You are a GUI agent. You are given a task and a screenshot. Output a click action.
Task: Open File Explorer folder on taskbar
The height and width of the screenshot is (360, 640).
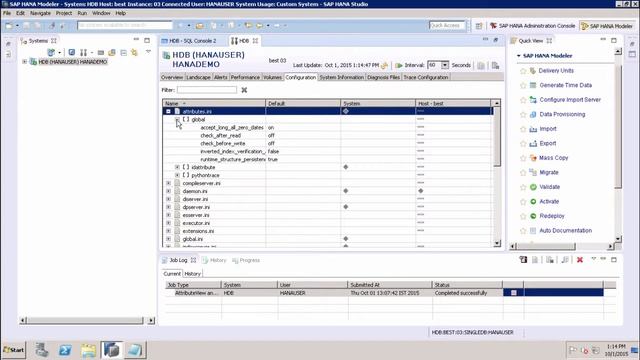88,350
